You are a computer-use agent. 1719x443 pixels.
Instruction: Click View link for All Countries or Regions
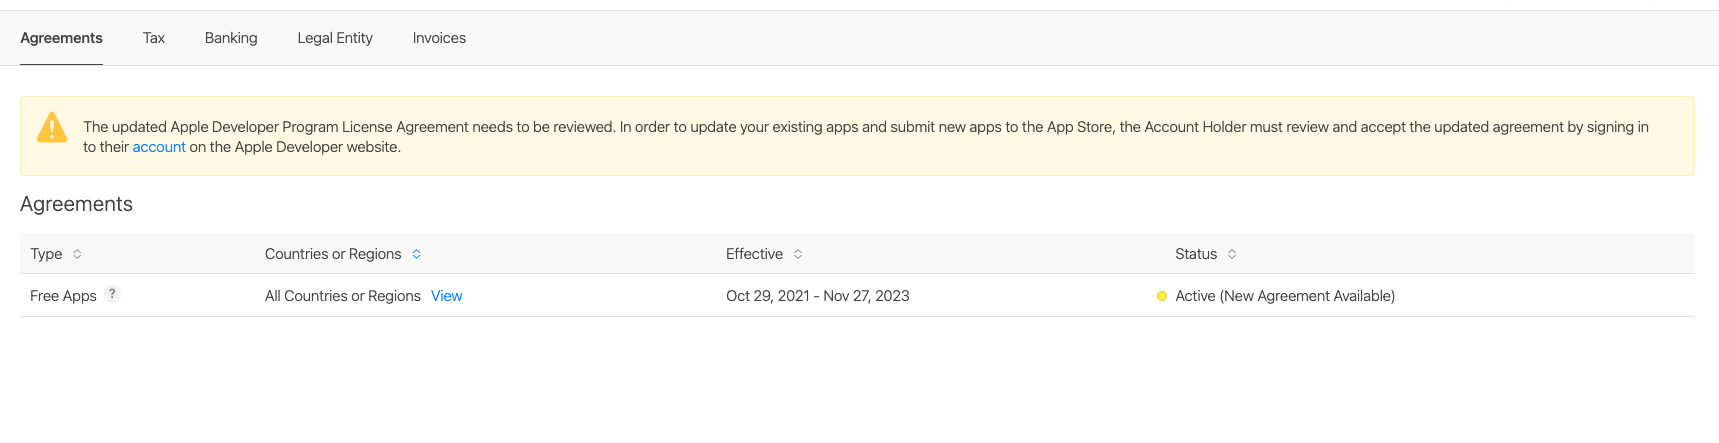tap(446, 296)
